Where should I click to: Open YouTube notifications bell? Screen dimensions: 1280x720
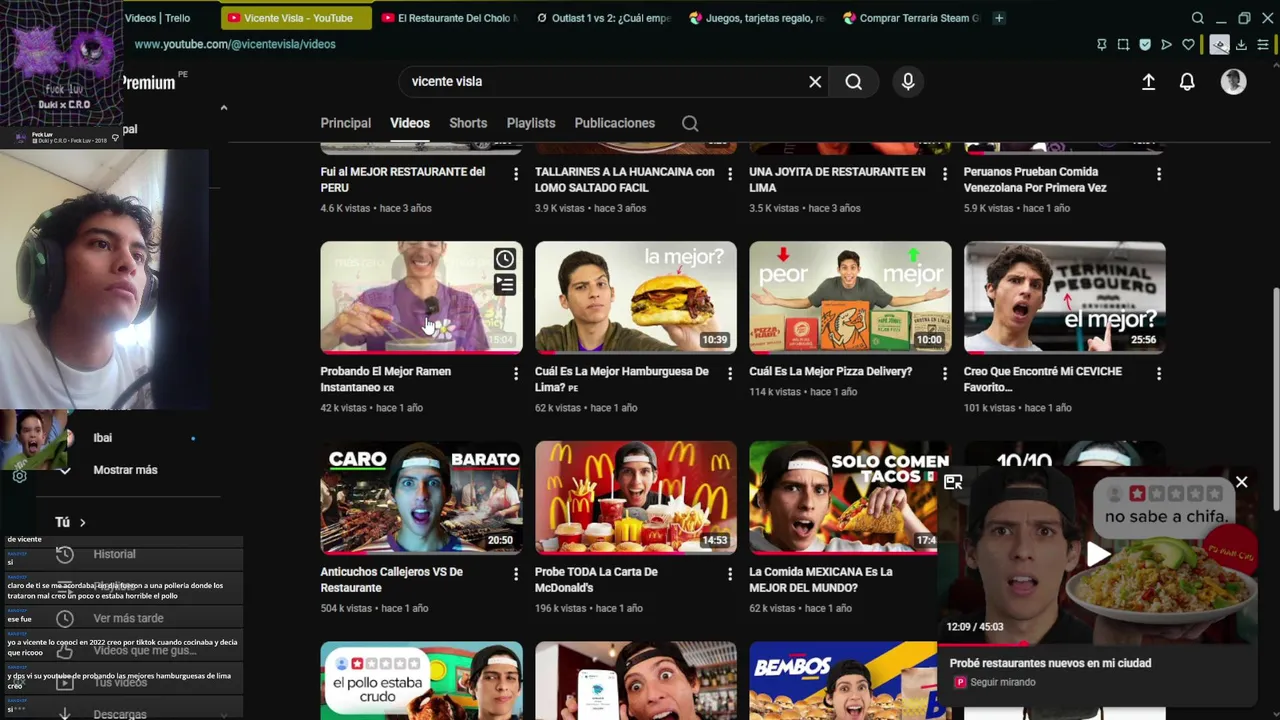pyautogui.click(x=1187, y=82)
